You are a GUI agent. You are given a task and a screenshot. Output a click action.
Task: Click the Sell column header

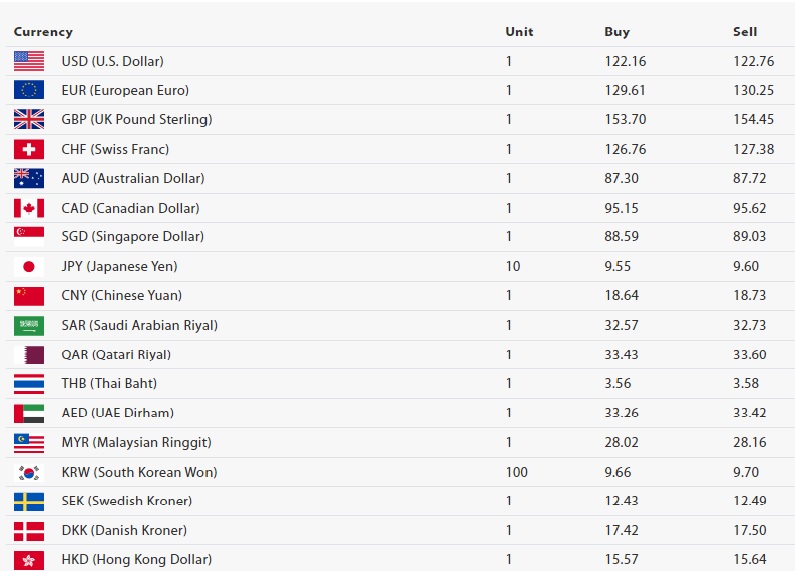pyautogui.click(x=745, y=32)
